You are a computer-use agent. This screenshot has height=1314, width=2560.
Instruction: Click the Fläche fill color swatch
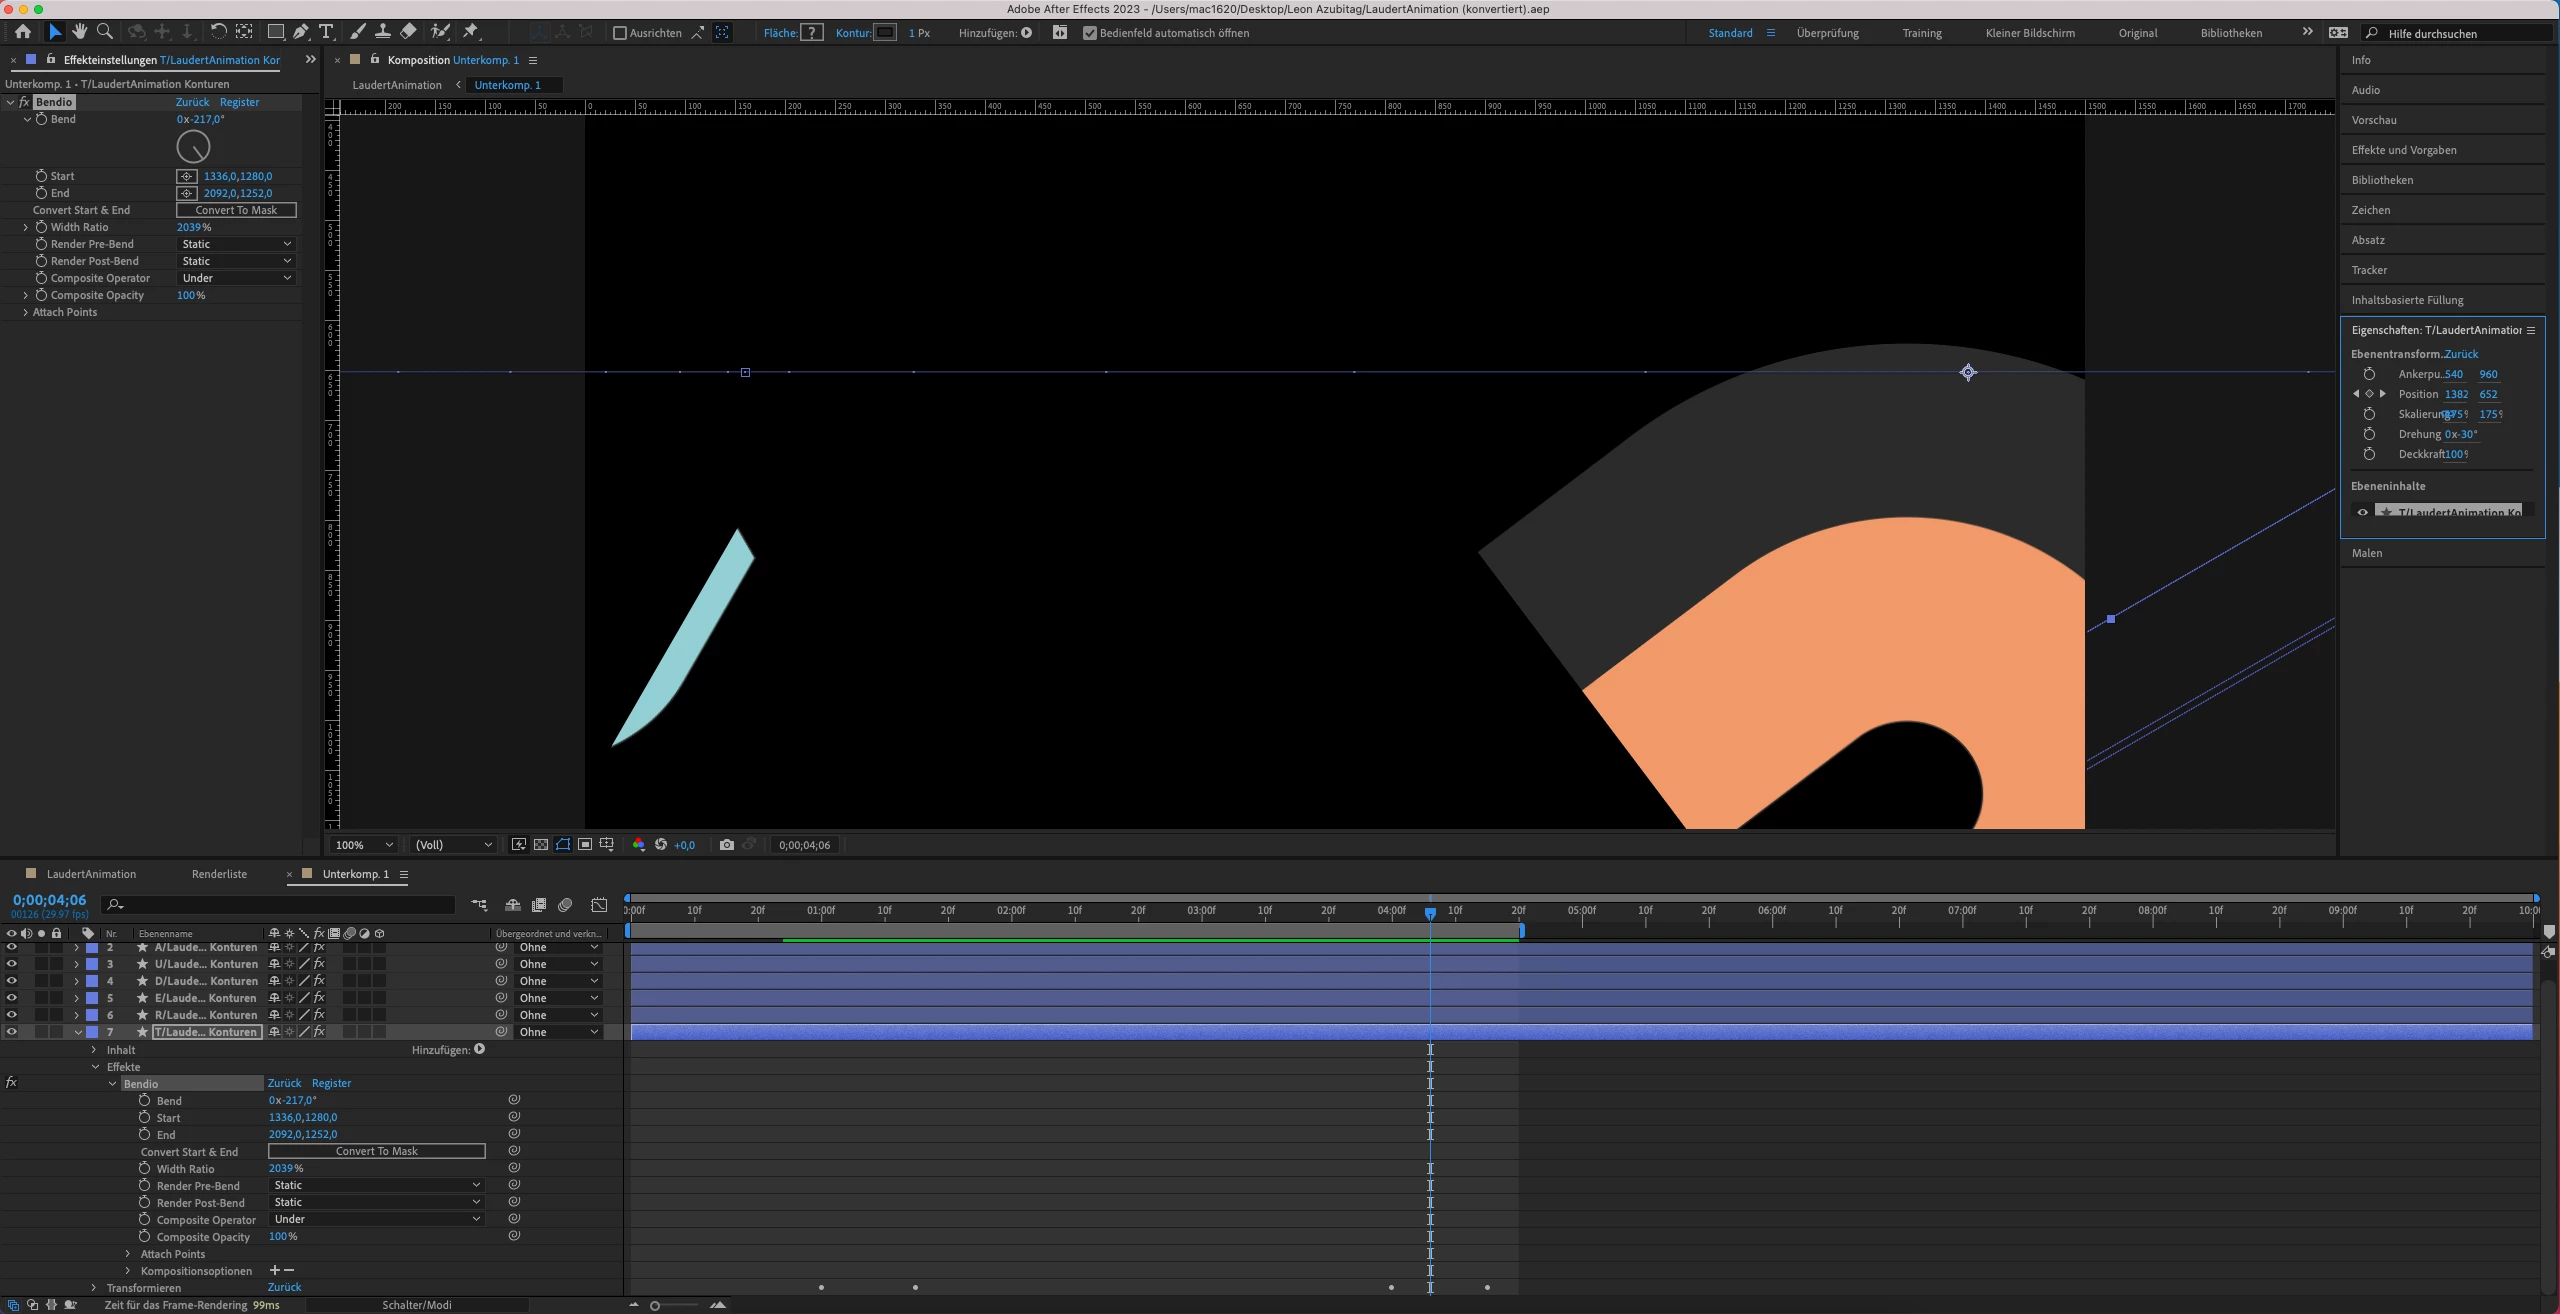[x=812, y=33]
